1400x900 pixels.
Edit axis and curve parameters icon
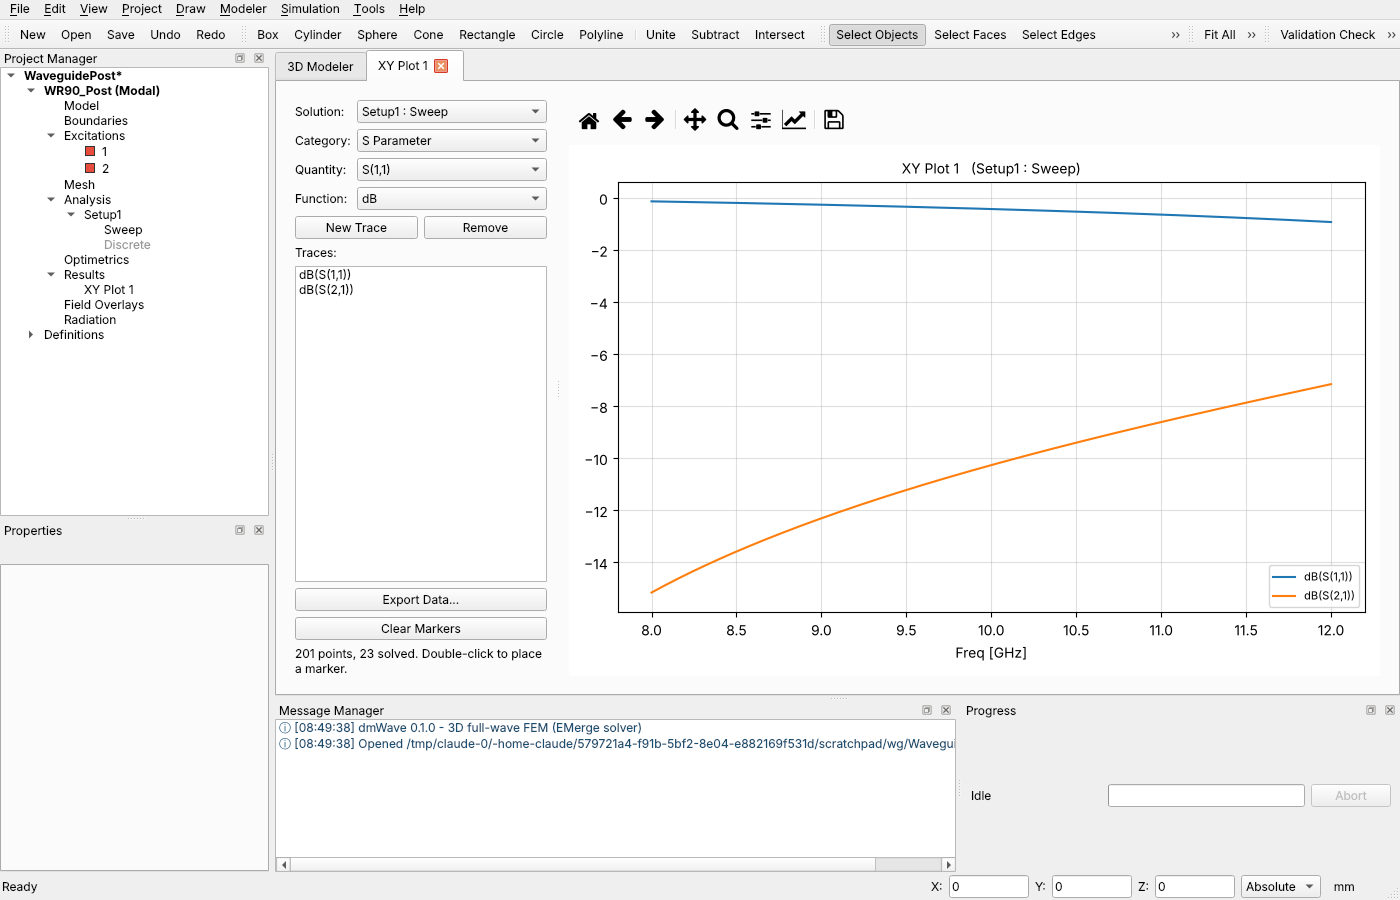pos(794,120)
